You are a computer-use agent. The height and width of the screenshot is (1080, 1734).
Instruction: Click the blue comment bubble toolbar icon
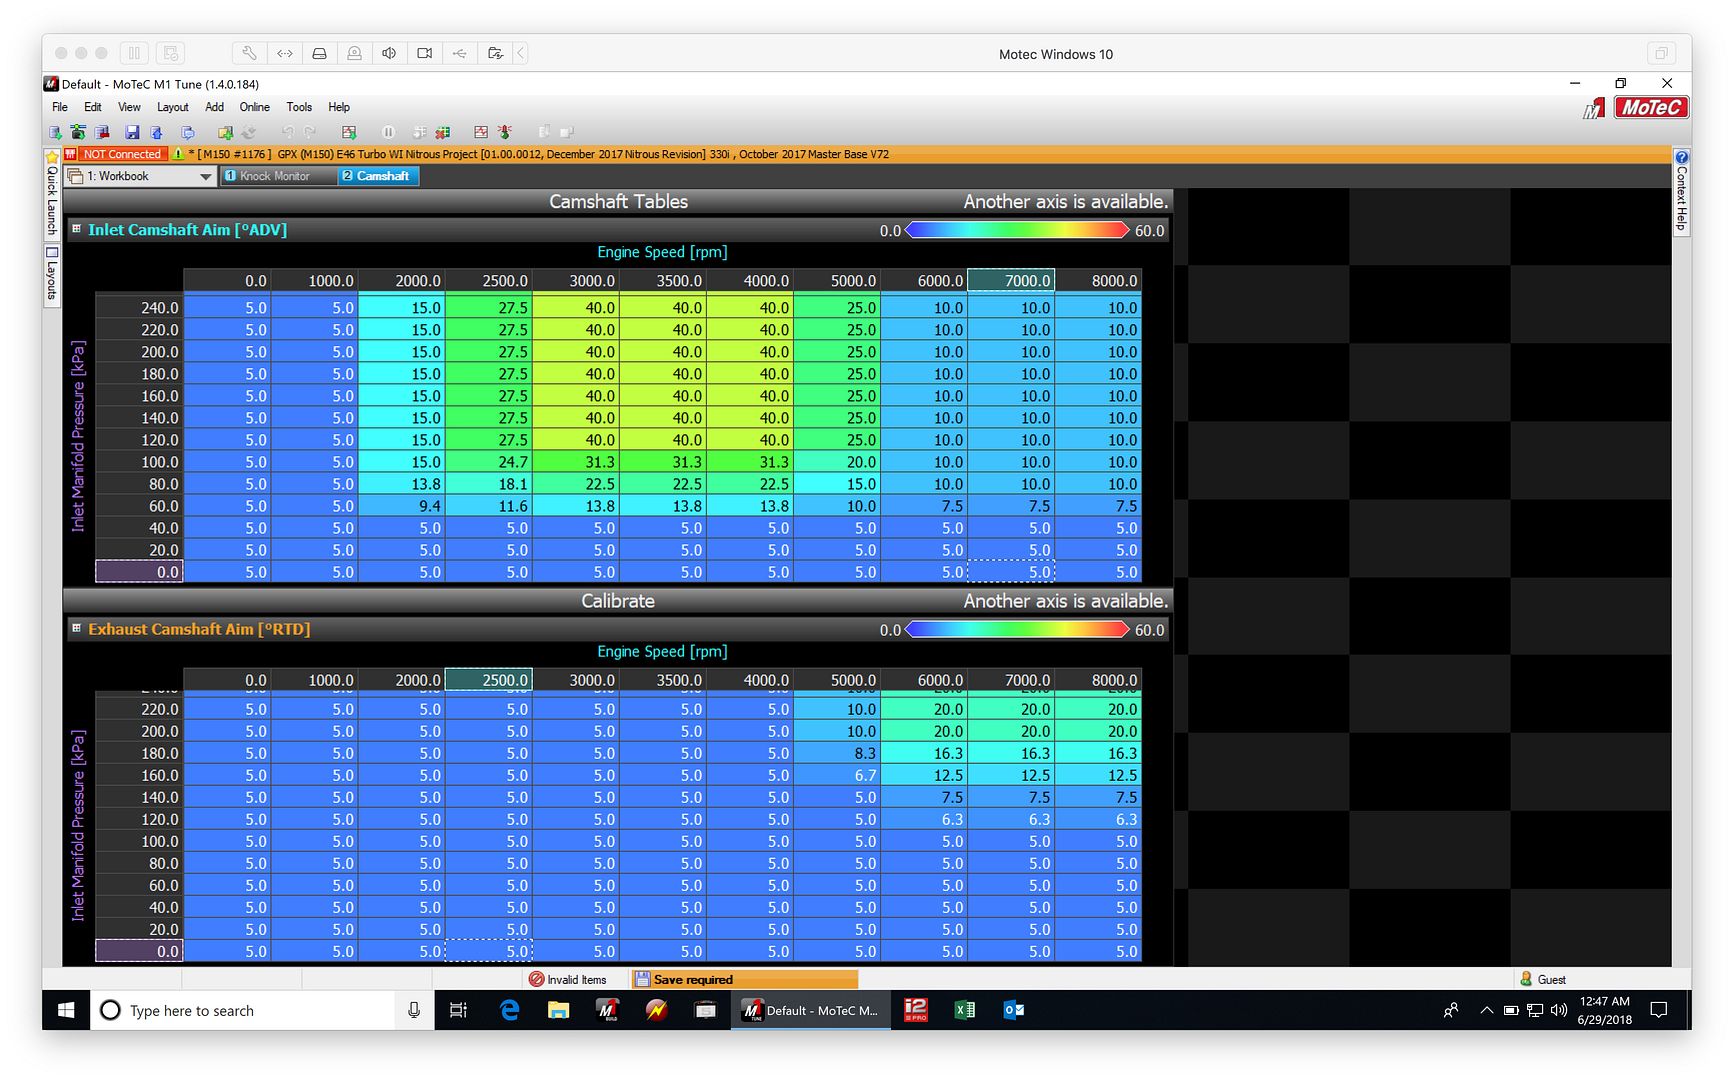pyautogui.click(x=188, y=132)
